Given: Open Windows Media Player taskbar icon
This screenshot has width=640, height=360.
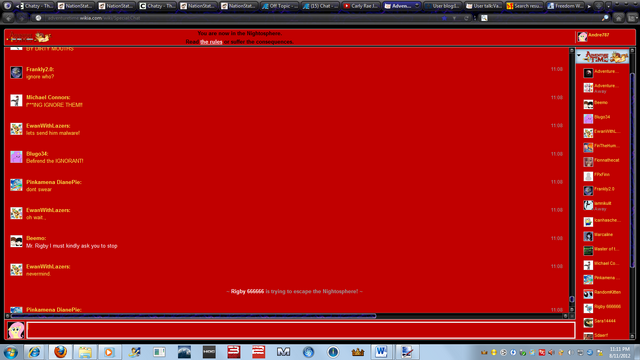Looking at the screenshot, I should tap(109, 352).
